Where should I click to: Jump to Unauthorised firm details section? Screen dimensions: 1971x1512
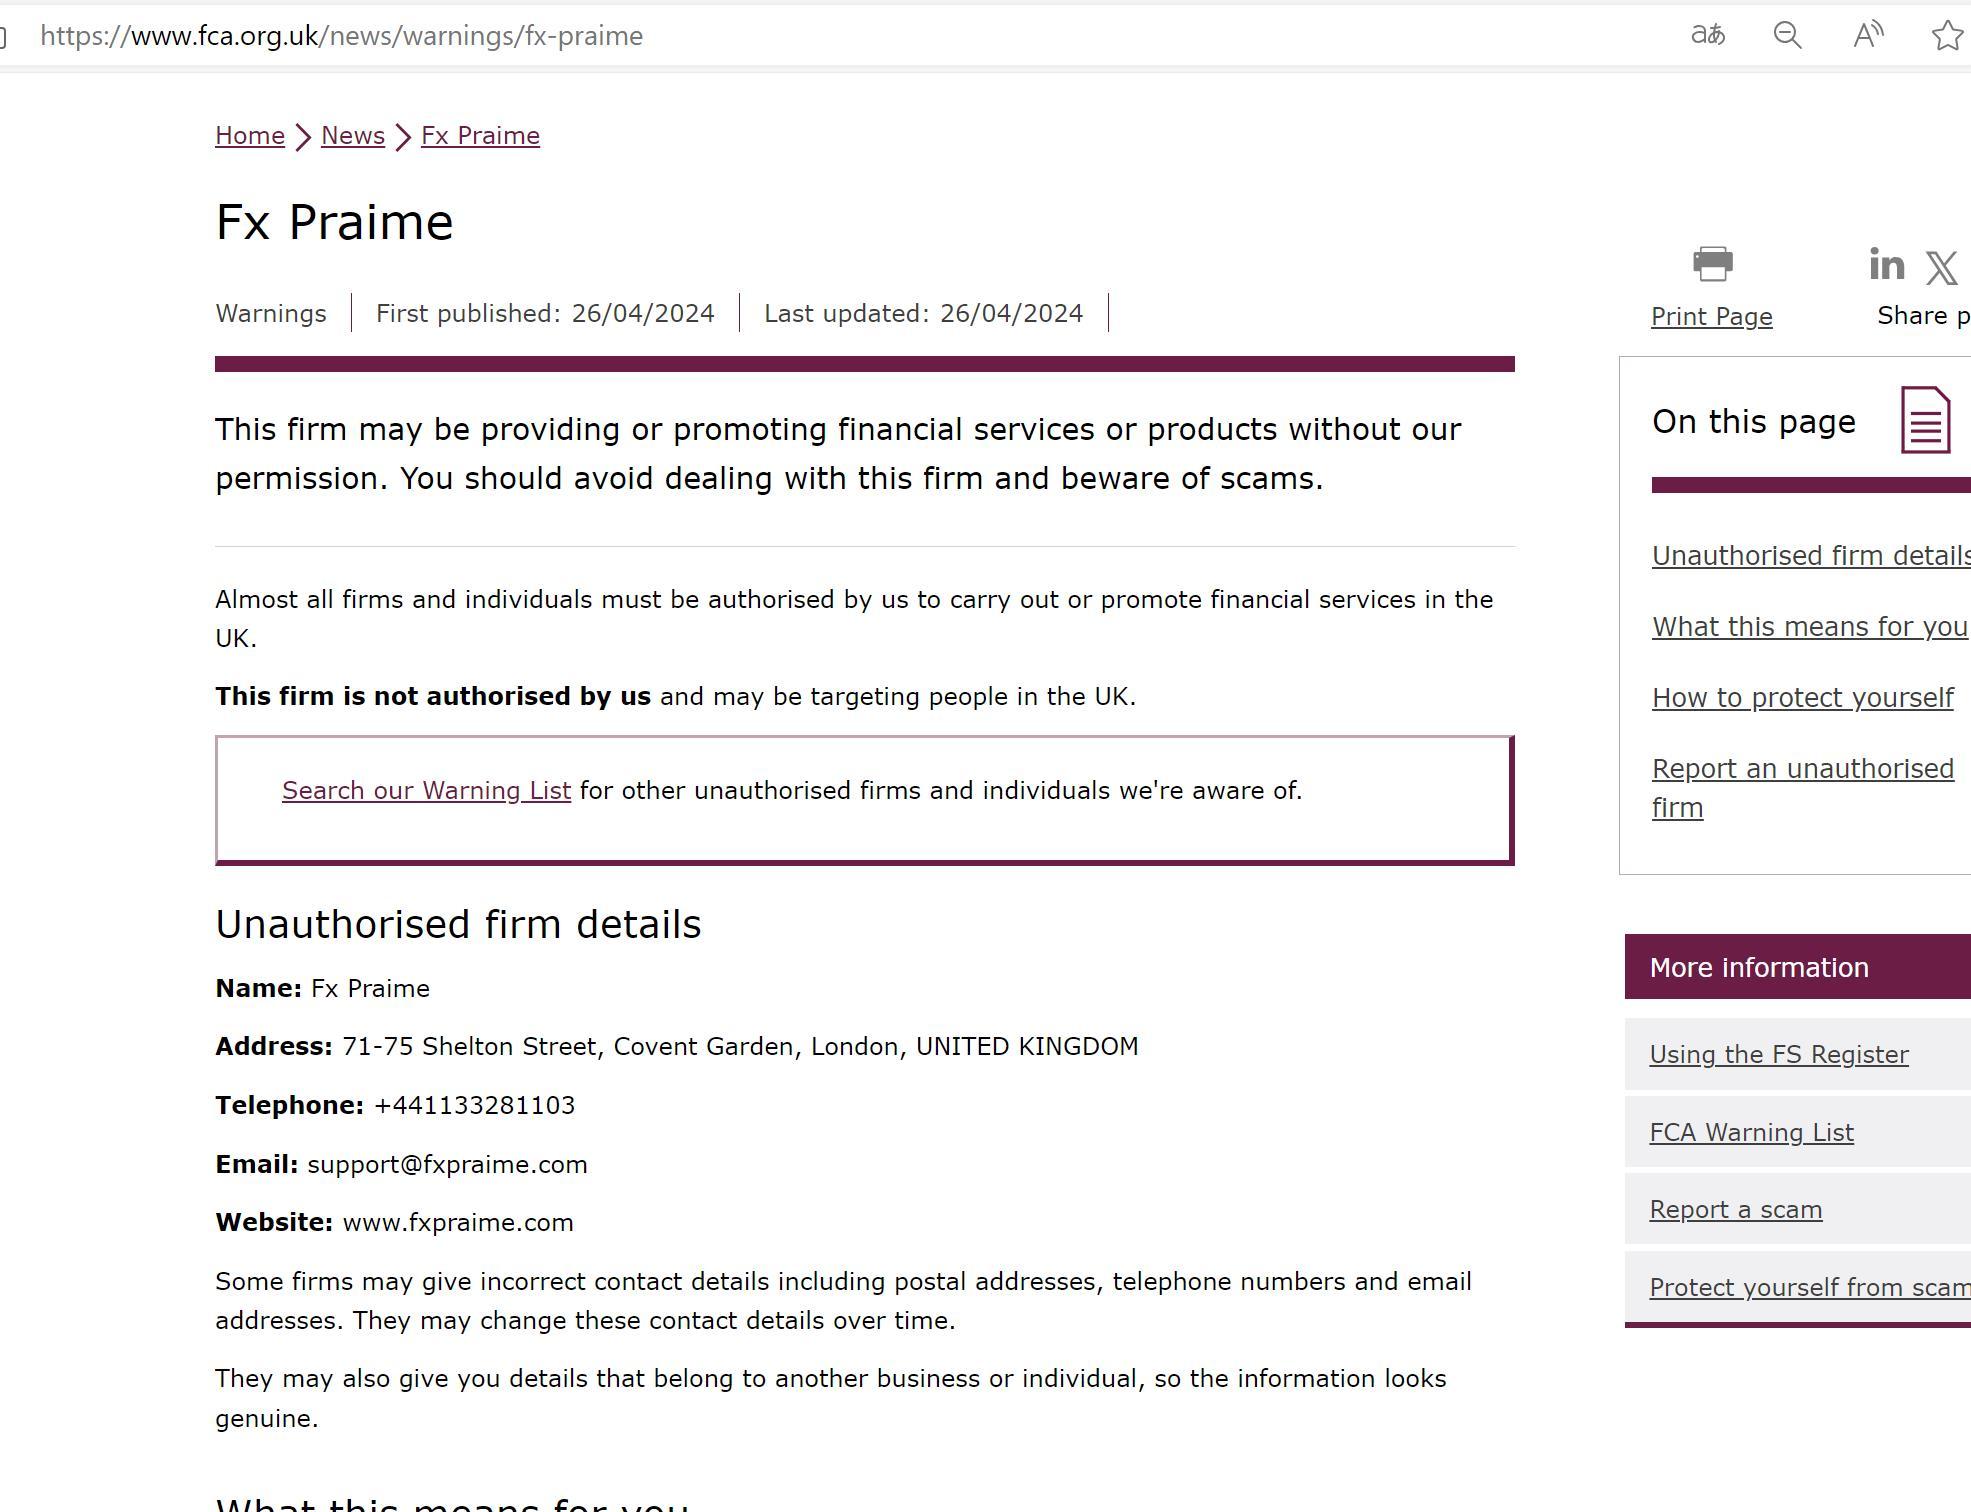coord(1810,556)
